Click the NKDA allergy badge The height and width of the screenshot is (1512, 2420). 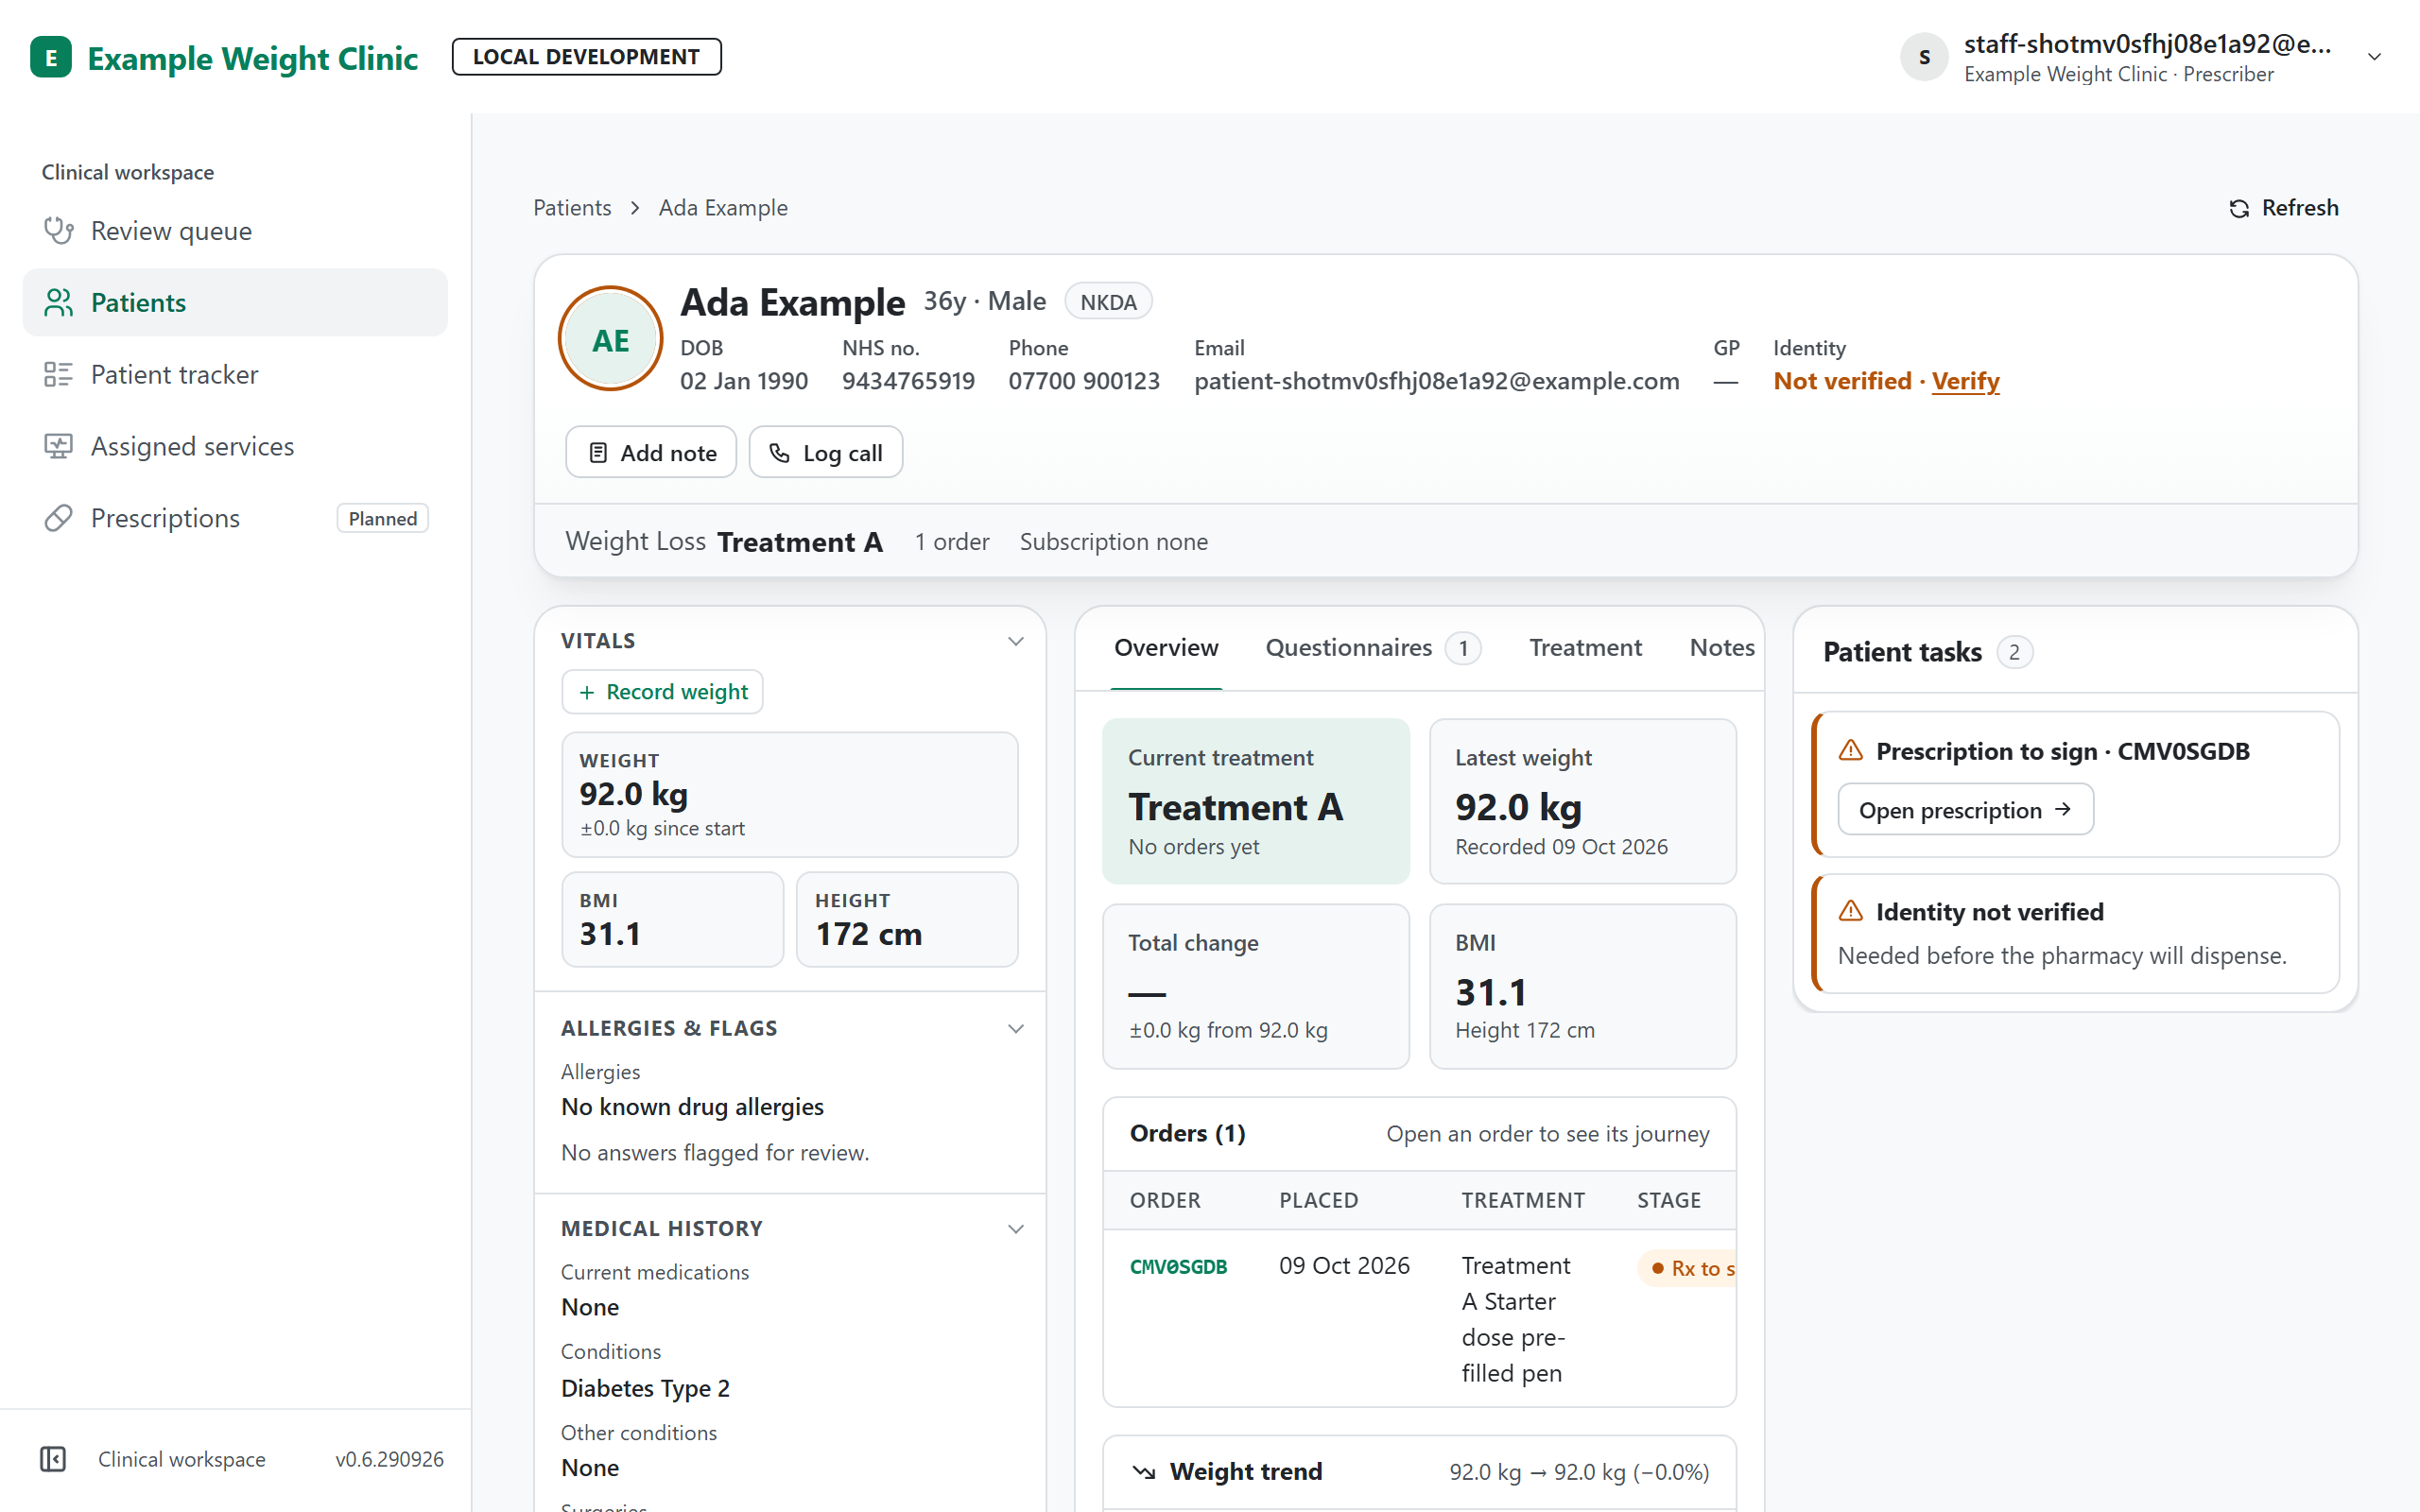coord(1108,302)
